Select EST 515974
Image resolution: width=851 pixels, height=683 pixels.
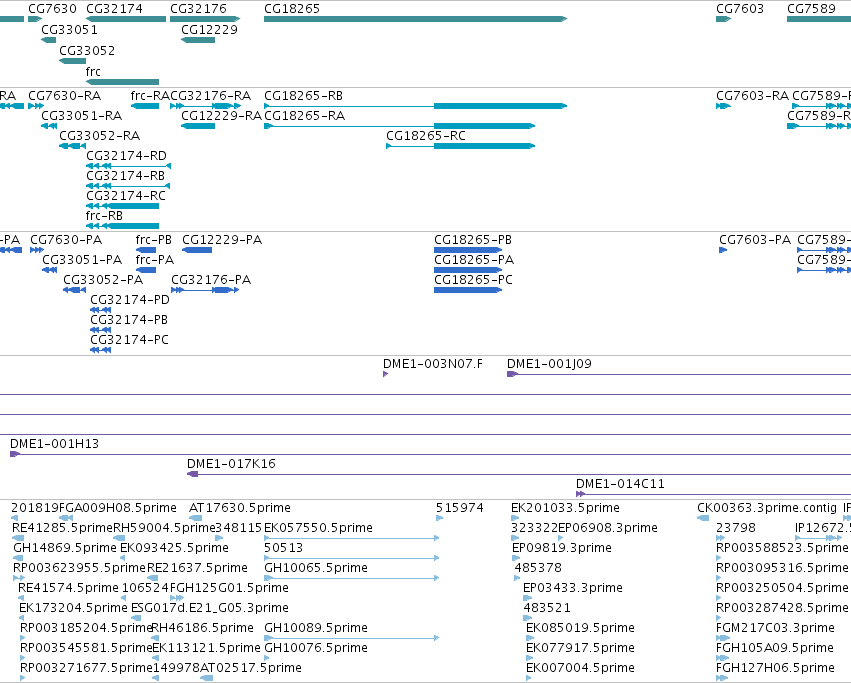click(440, 518)
